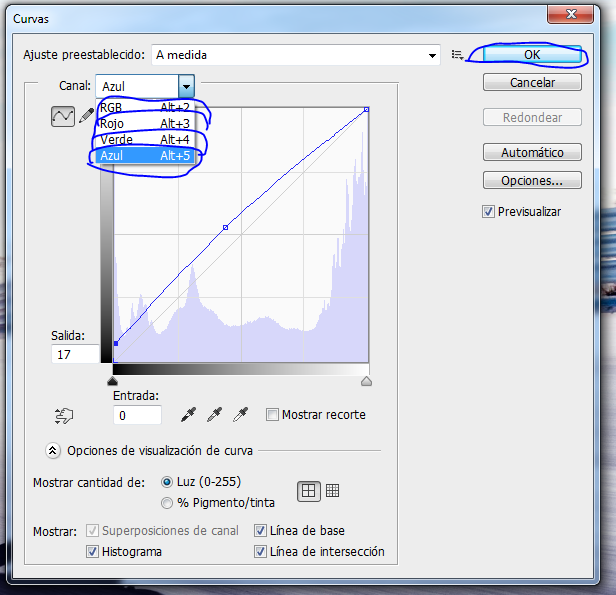Open the preset options menu icon
Screen dimensions: 616x595
point(457,55)
